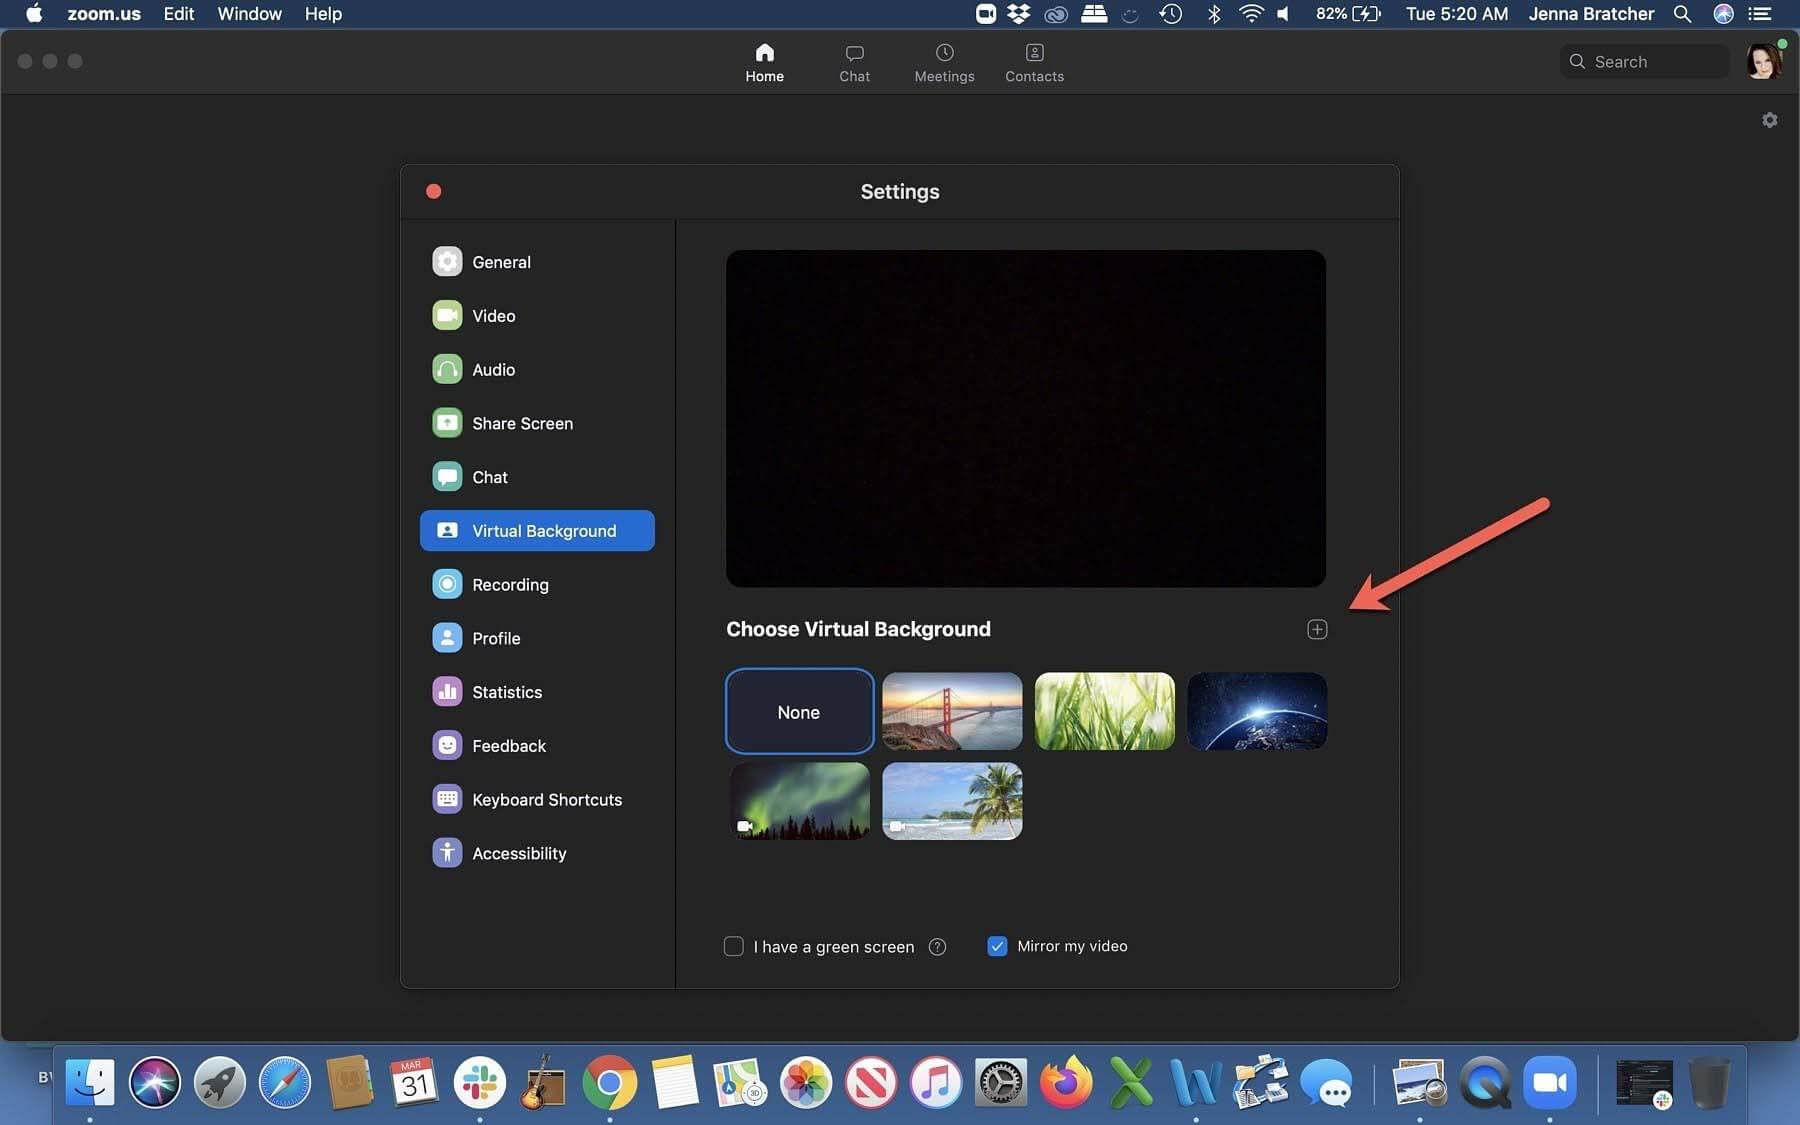
Task: Click the add virtual background plus icon
Action: coord(1317,629)
